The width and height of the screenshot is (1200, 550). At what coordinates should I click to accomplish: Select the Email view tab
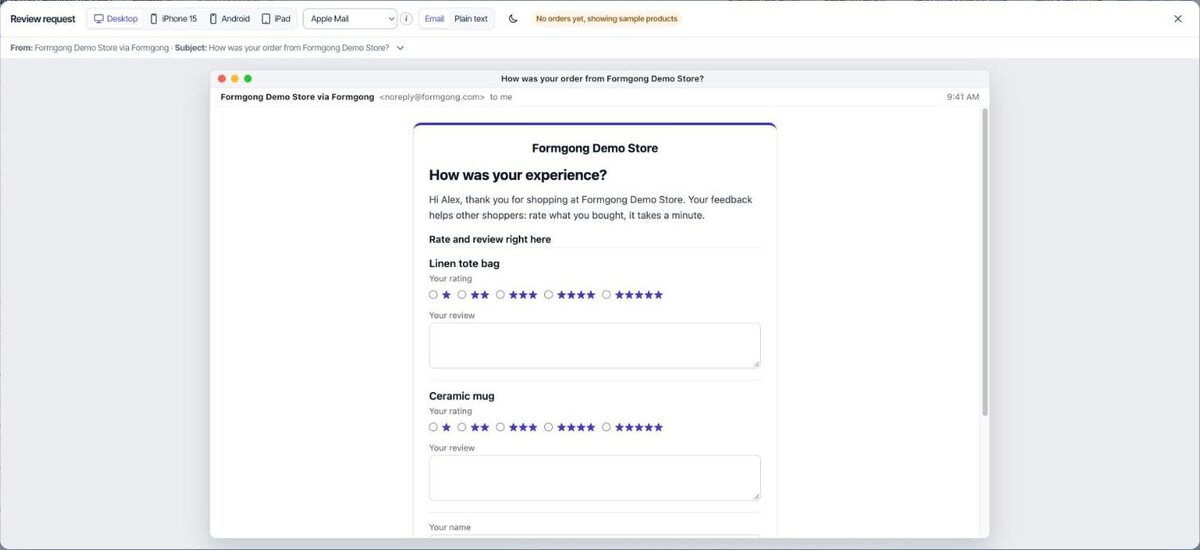[x=434, y=19]
